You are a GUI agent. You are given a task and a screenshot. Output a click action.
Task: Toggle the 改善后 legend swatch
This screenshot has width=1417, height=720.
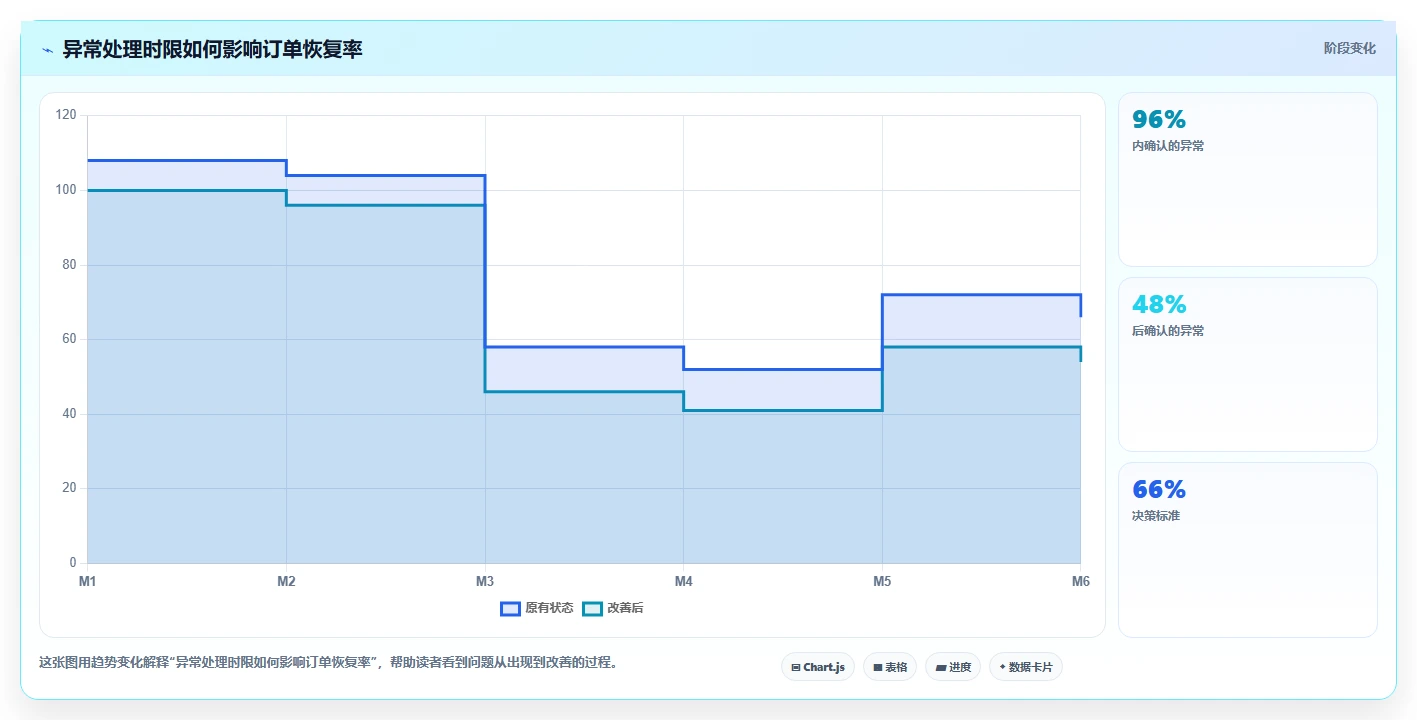coord(592,608)
